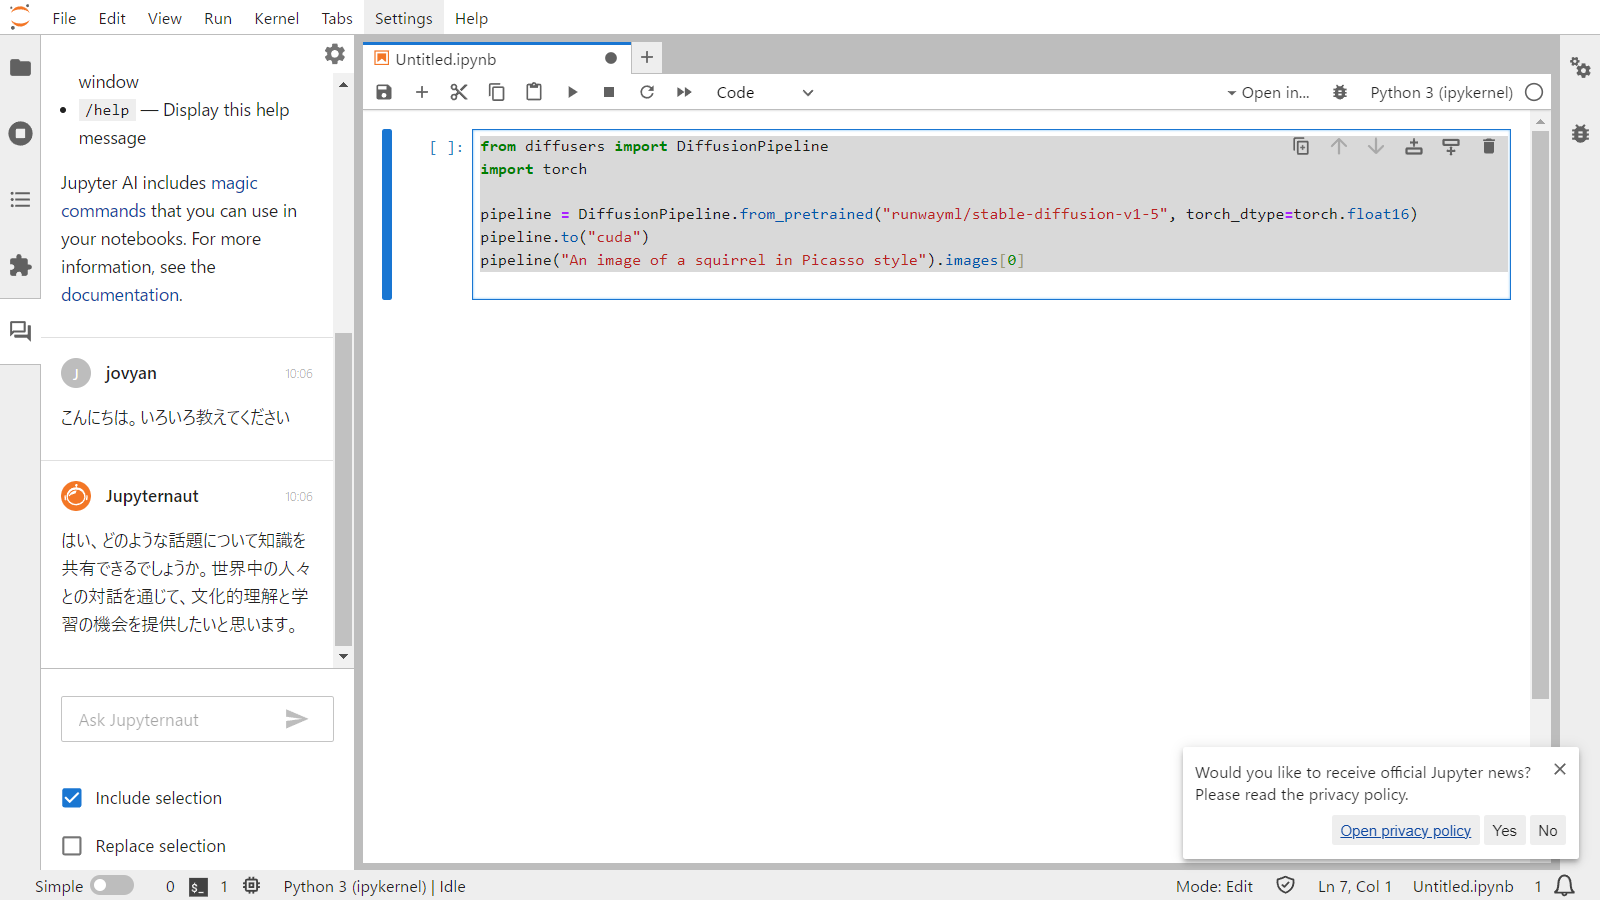Interrupt the kernel with the stop button
The width and height of the screenshot is (1600, 900).
pos(609,92)
